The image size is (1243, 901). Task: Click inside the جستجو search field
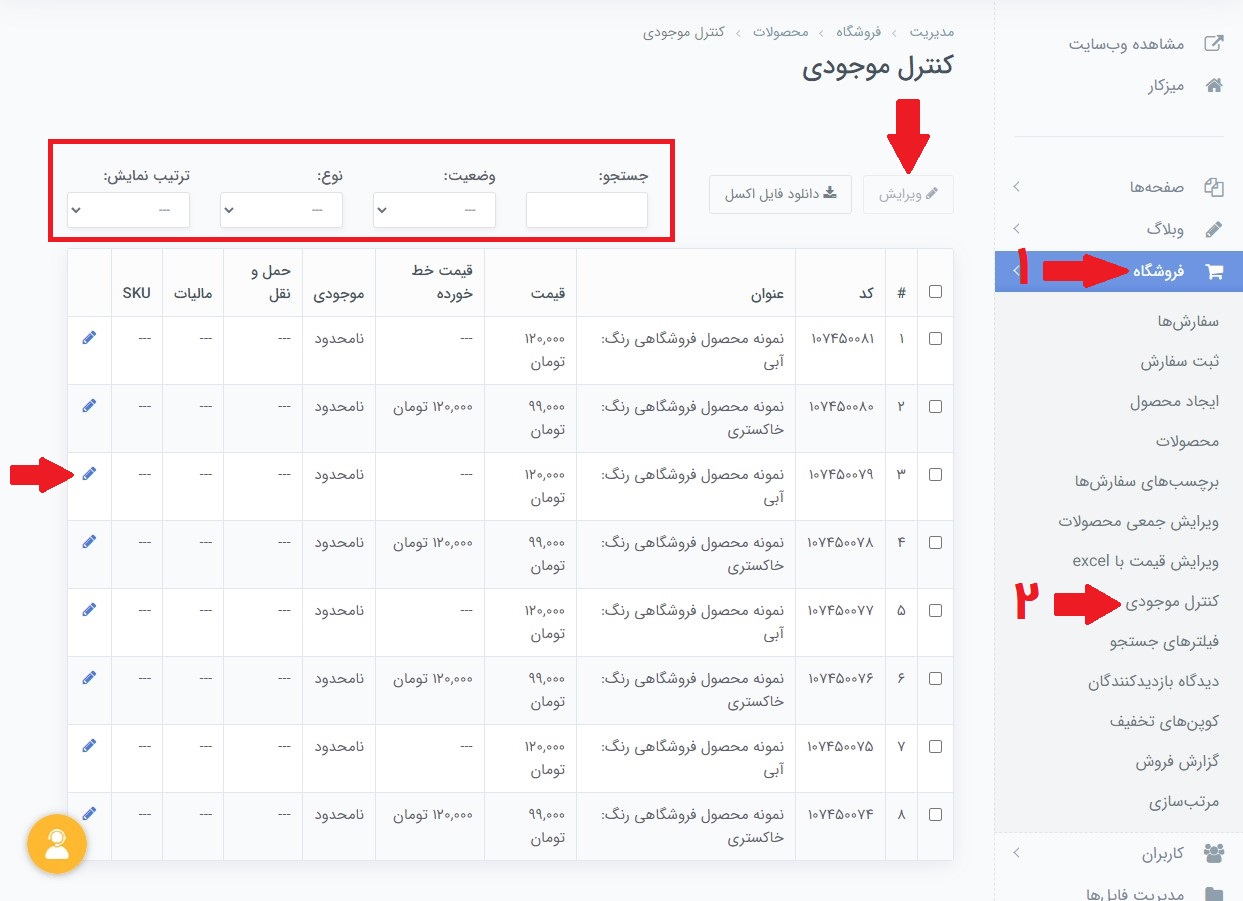coord(587,210)
